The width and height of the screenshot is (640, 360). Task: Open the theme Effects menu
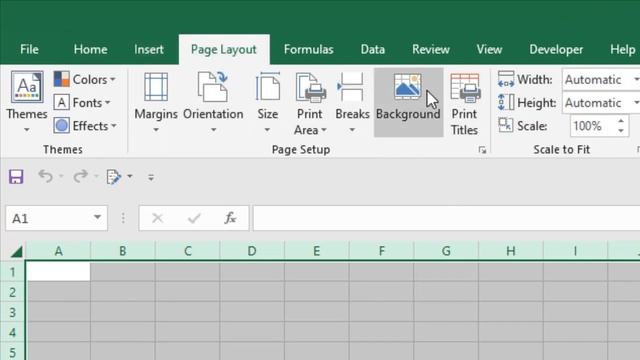point(85,126)
